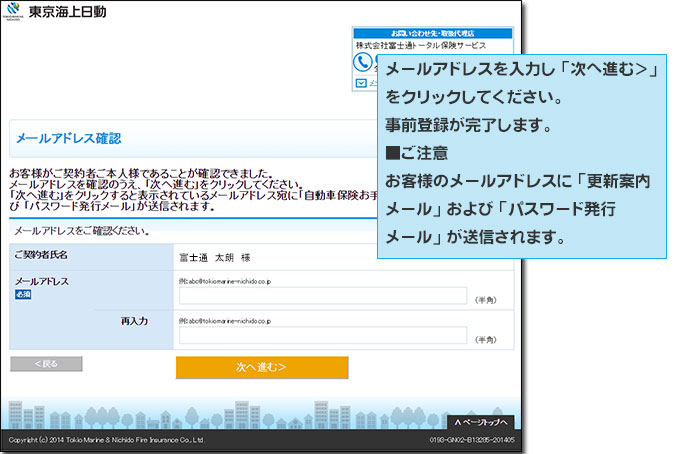Click the blue 必須 required badge

25,296
